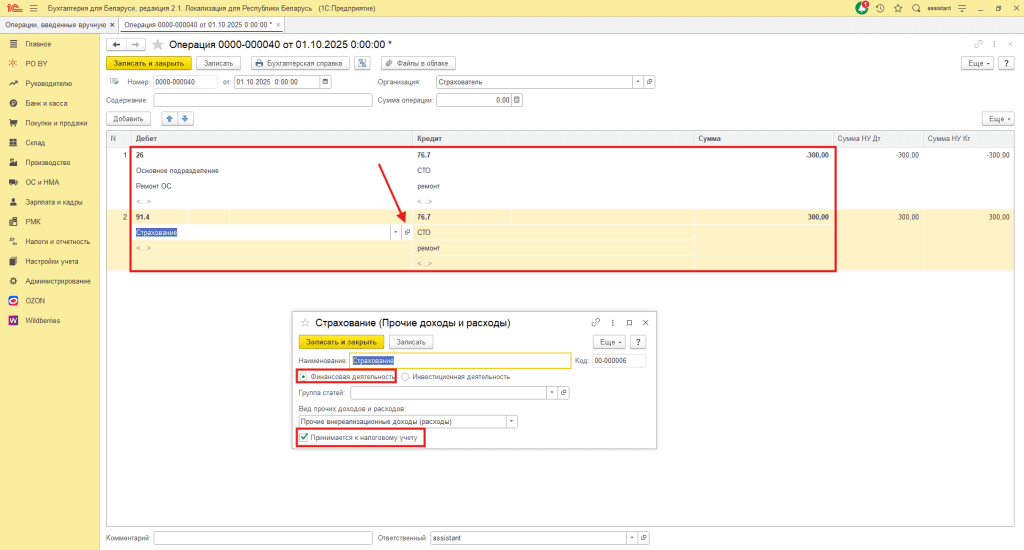Open Страхование item from debit cell
1024x550 pixels.
[x=408, y=232]
